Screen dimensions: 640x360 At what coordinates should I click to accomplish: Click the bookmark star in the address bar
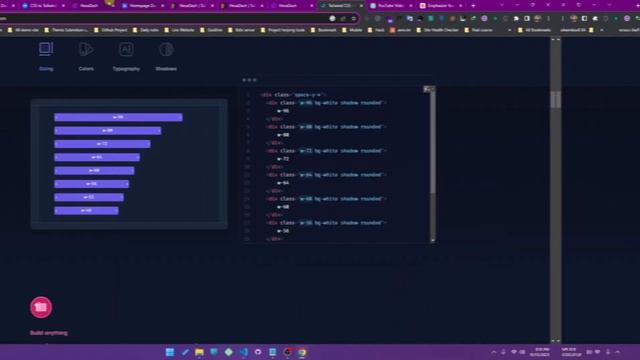click(x=353, y=18)
